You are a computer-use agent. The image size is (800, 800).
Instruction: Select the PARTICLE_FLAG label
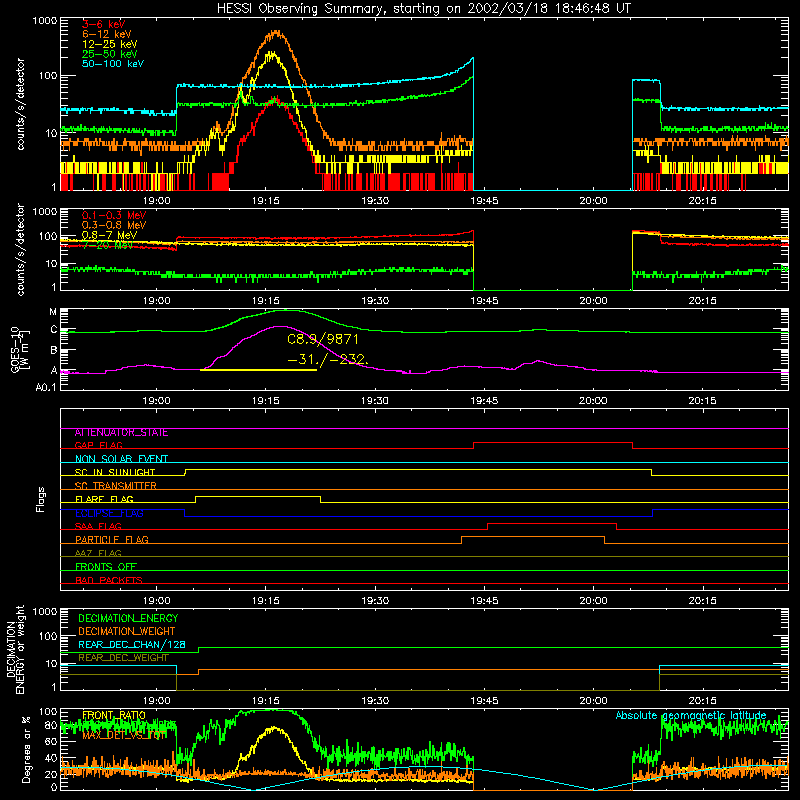[112, 539]
